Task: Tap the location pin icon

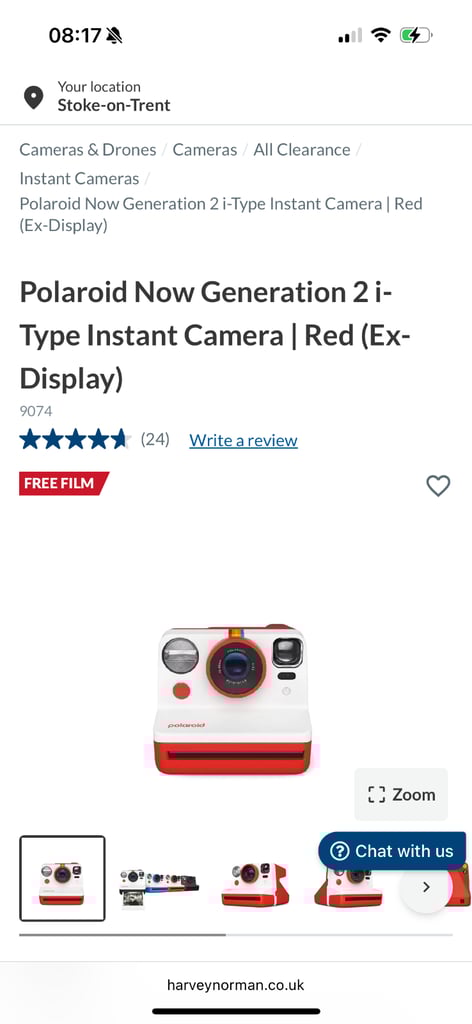Action: pos(33,97)
